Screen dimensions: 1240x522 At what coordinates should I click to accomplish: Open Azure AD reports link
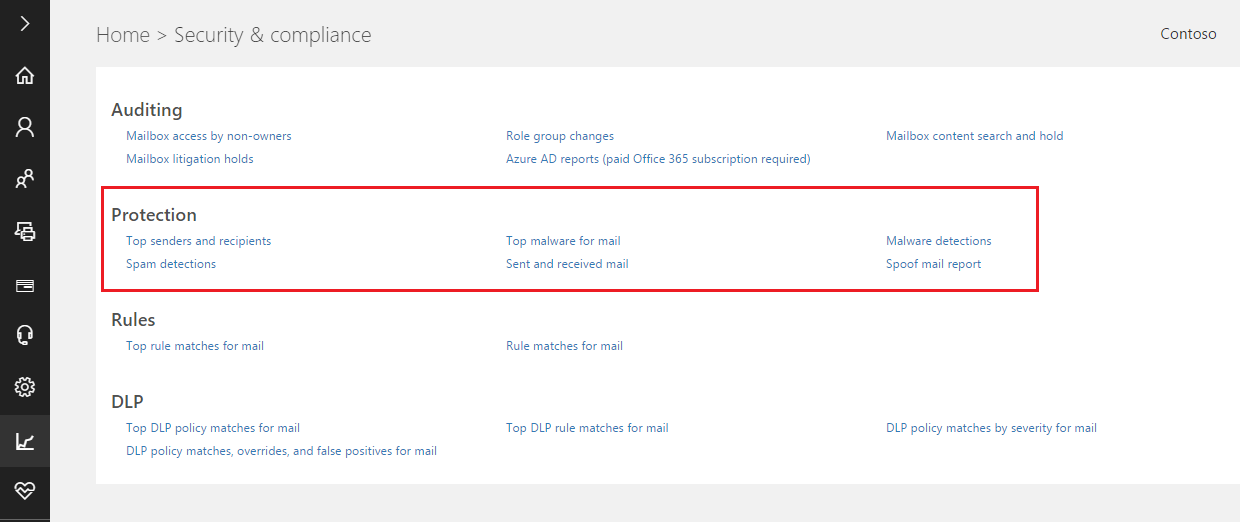tap(658, 159)
